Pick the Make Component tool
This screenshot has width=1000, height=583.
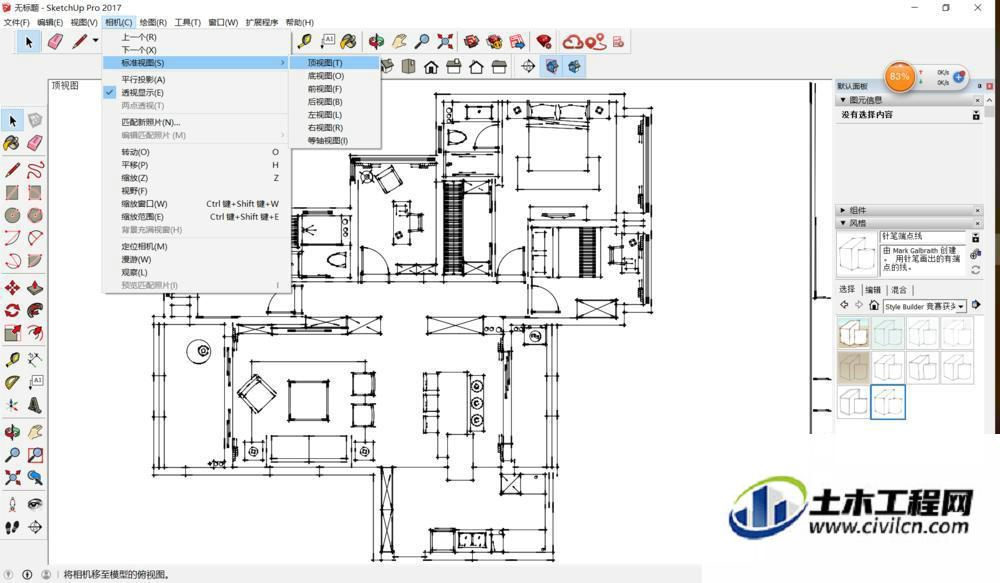coord(35,120)
